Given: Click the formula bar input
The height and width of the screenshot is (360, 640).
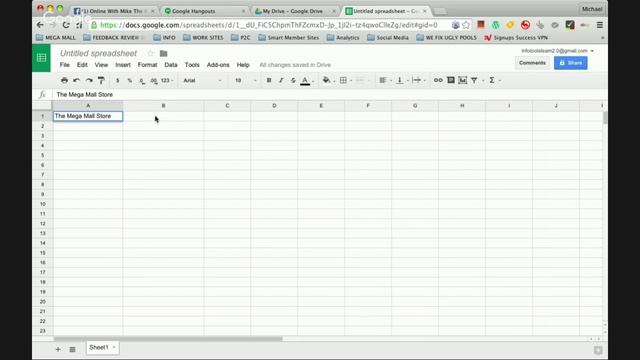Looking at the screenshot, I should (x=329, y=94).
